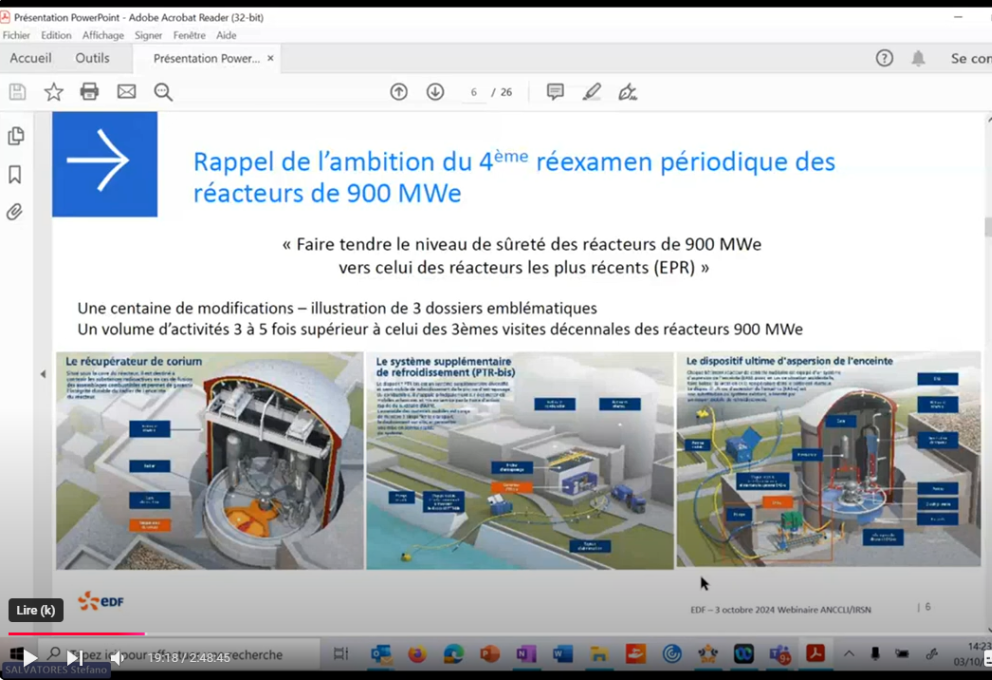Open the Fill and Sign tool
The height and width of the screenshot is (680, 992).
[x=628, y=91]
